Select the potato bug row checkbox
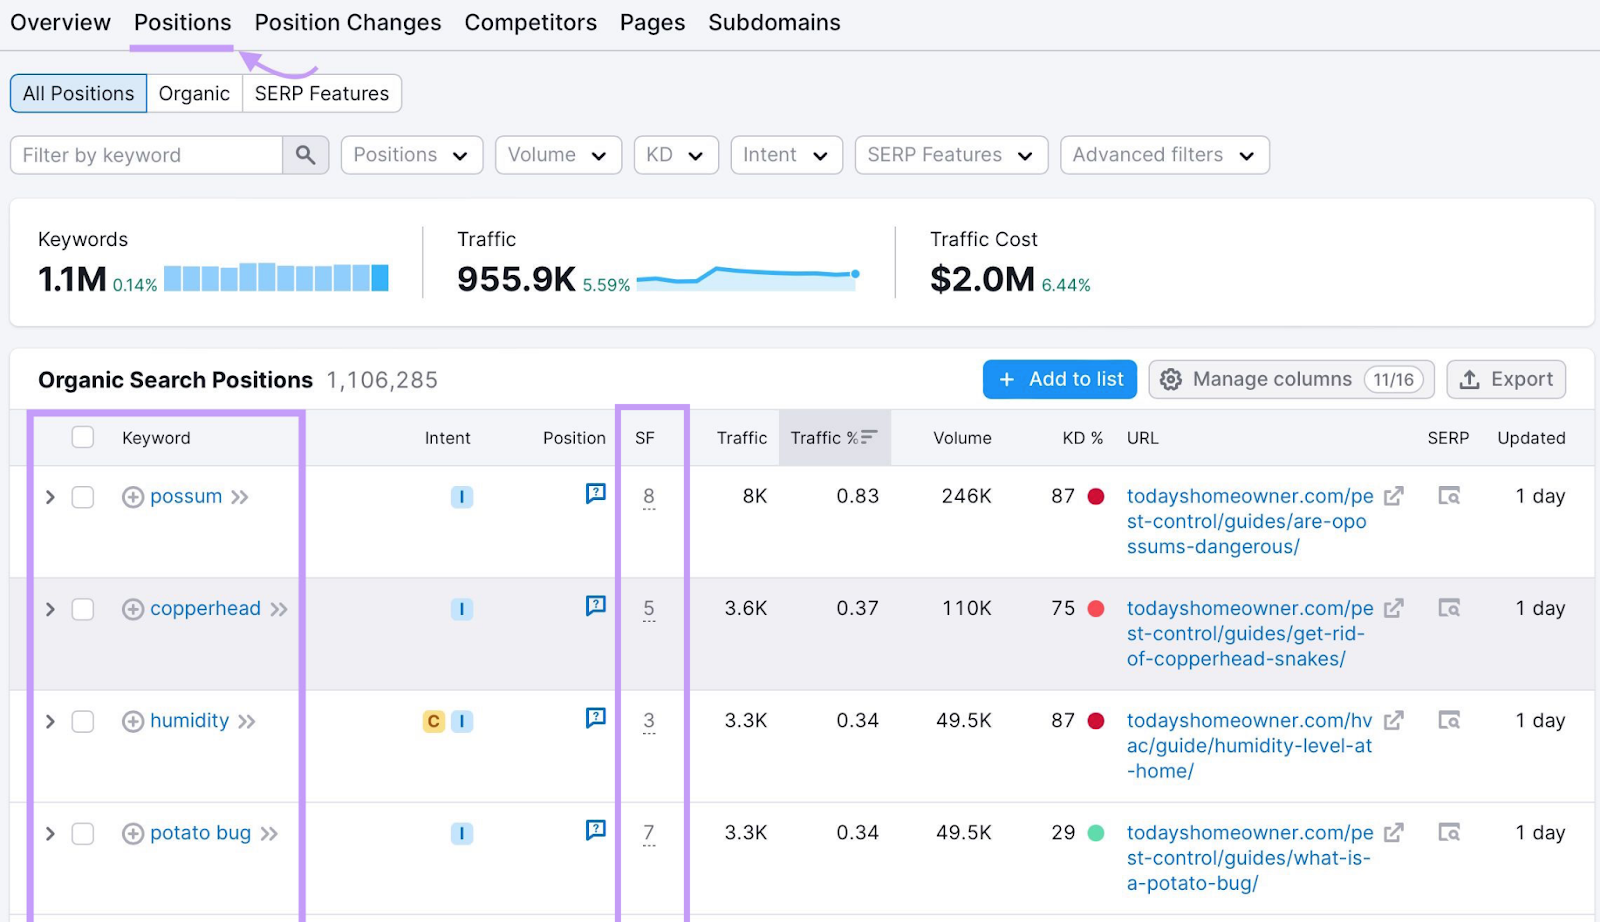Screen dimensions: 1600x922 (83, 833)
